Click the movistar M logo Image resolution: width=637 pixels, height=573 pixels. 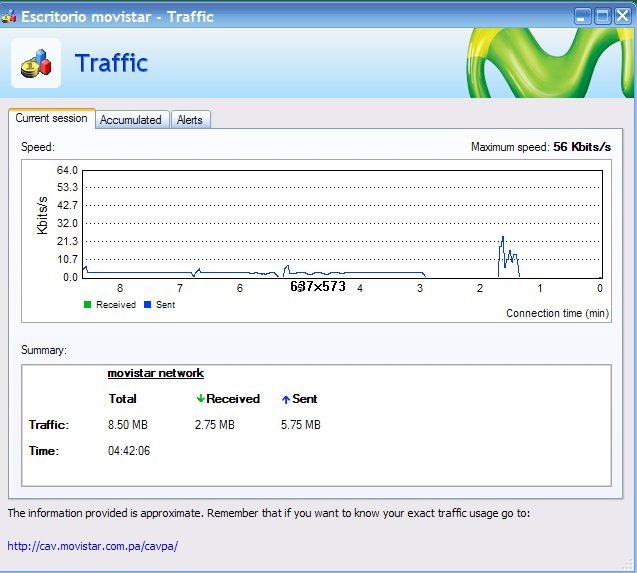point(549,63)
